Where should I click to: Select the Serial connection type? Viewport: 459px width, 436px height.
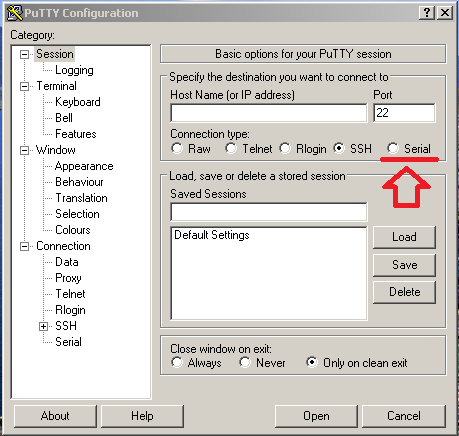(x=393, y=148)
